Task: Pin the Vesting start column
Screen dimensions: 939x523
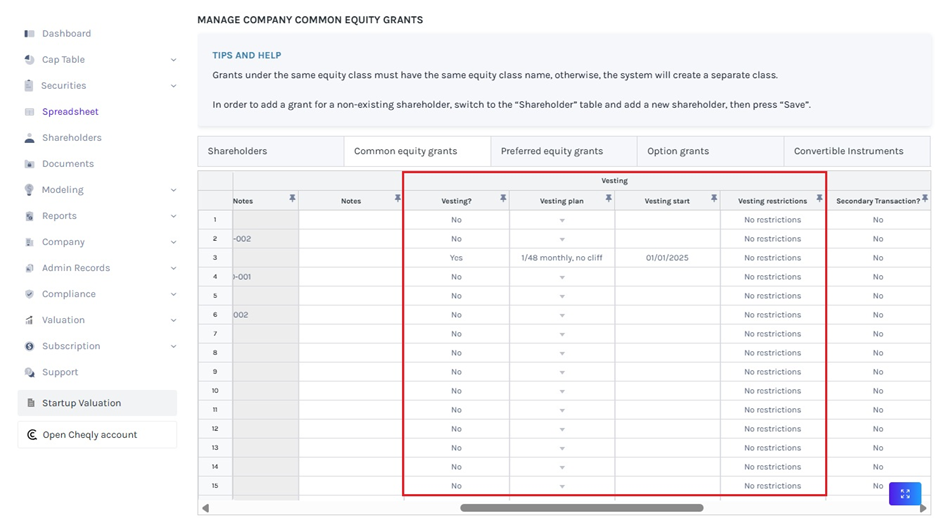Action: (713, 200)
